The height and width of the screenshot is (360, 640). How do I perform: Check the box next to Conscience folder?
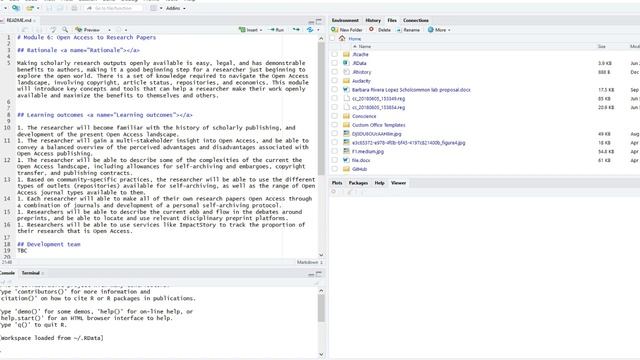tap(335, 116)
